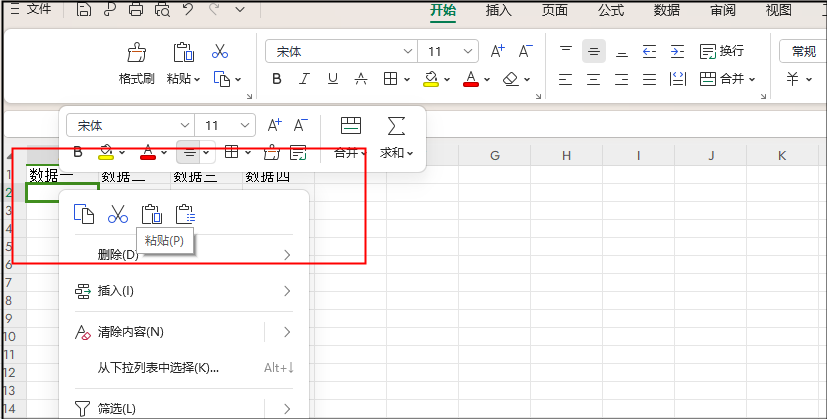Switch to the 公式 ribbon tab
827x419 pixels.
pyautogui.click(x=611, y=10)
